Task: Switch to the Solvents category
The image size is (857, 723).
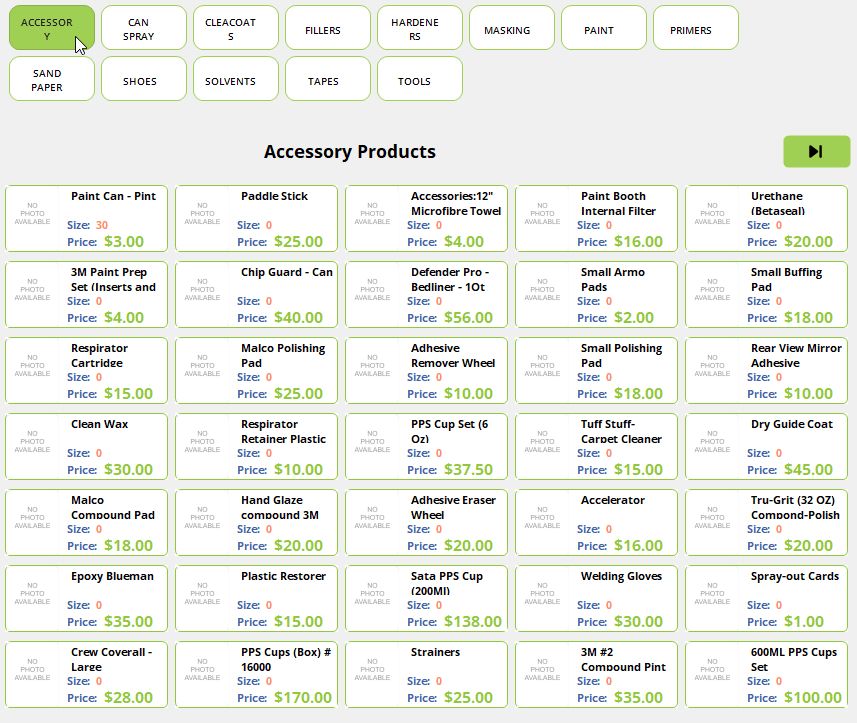Action: click(236, 79)
